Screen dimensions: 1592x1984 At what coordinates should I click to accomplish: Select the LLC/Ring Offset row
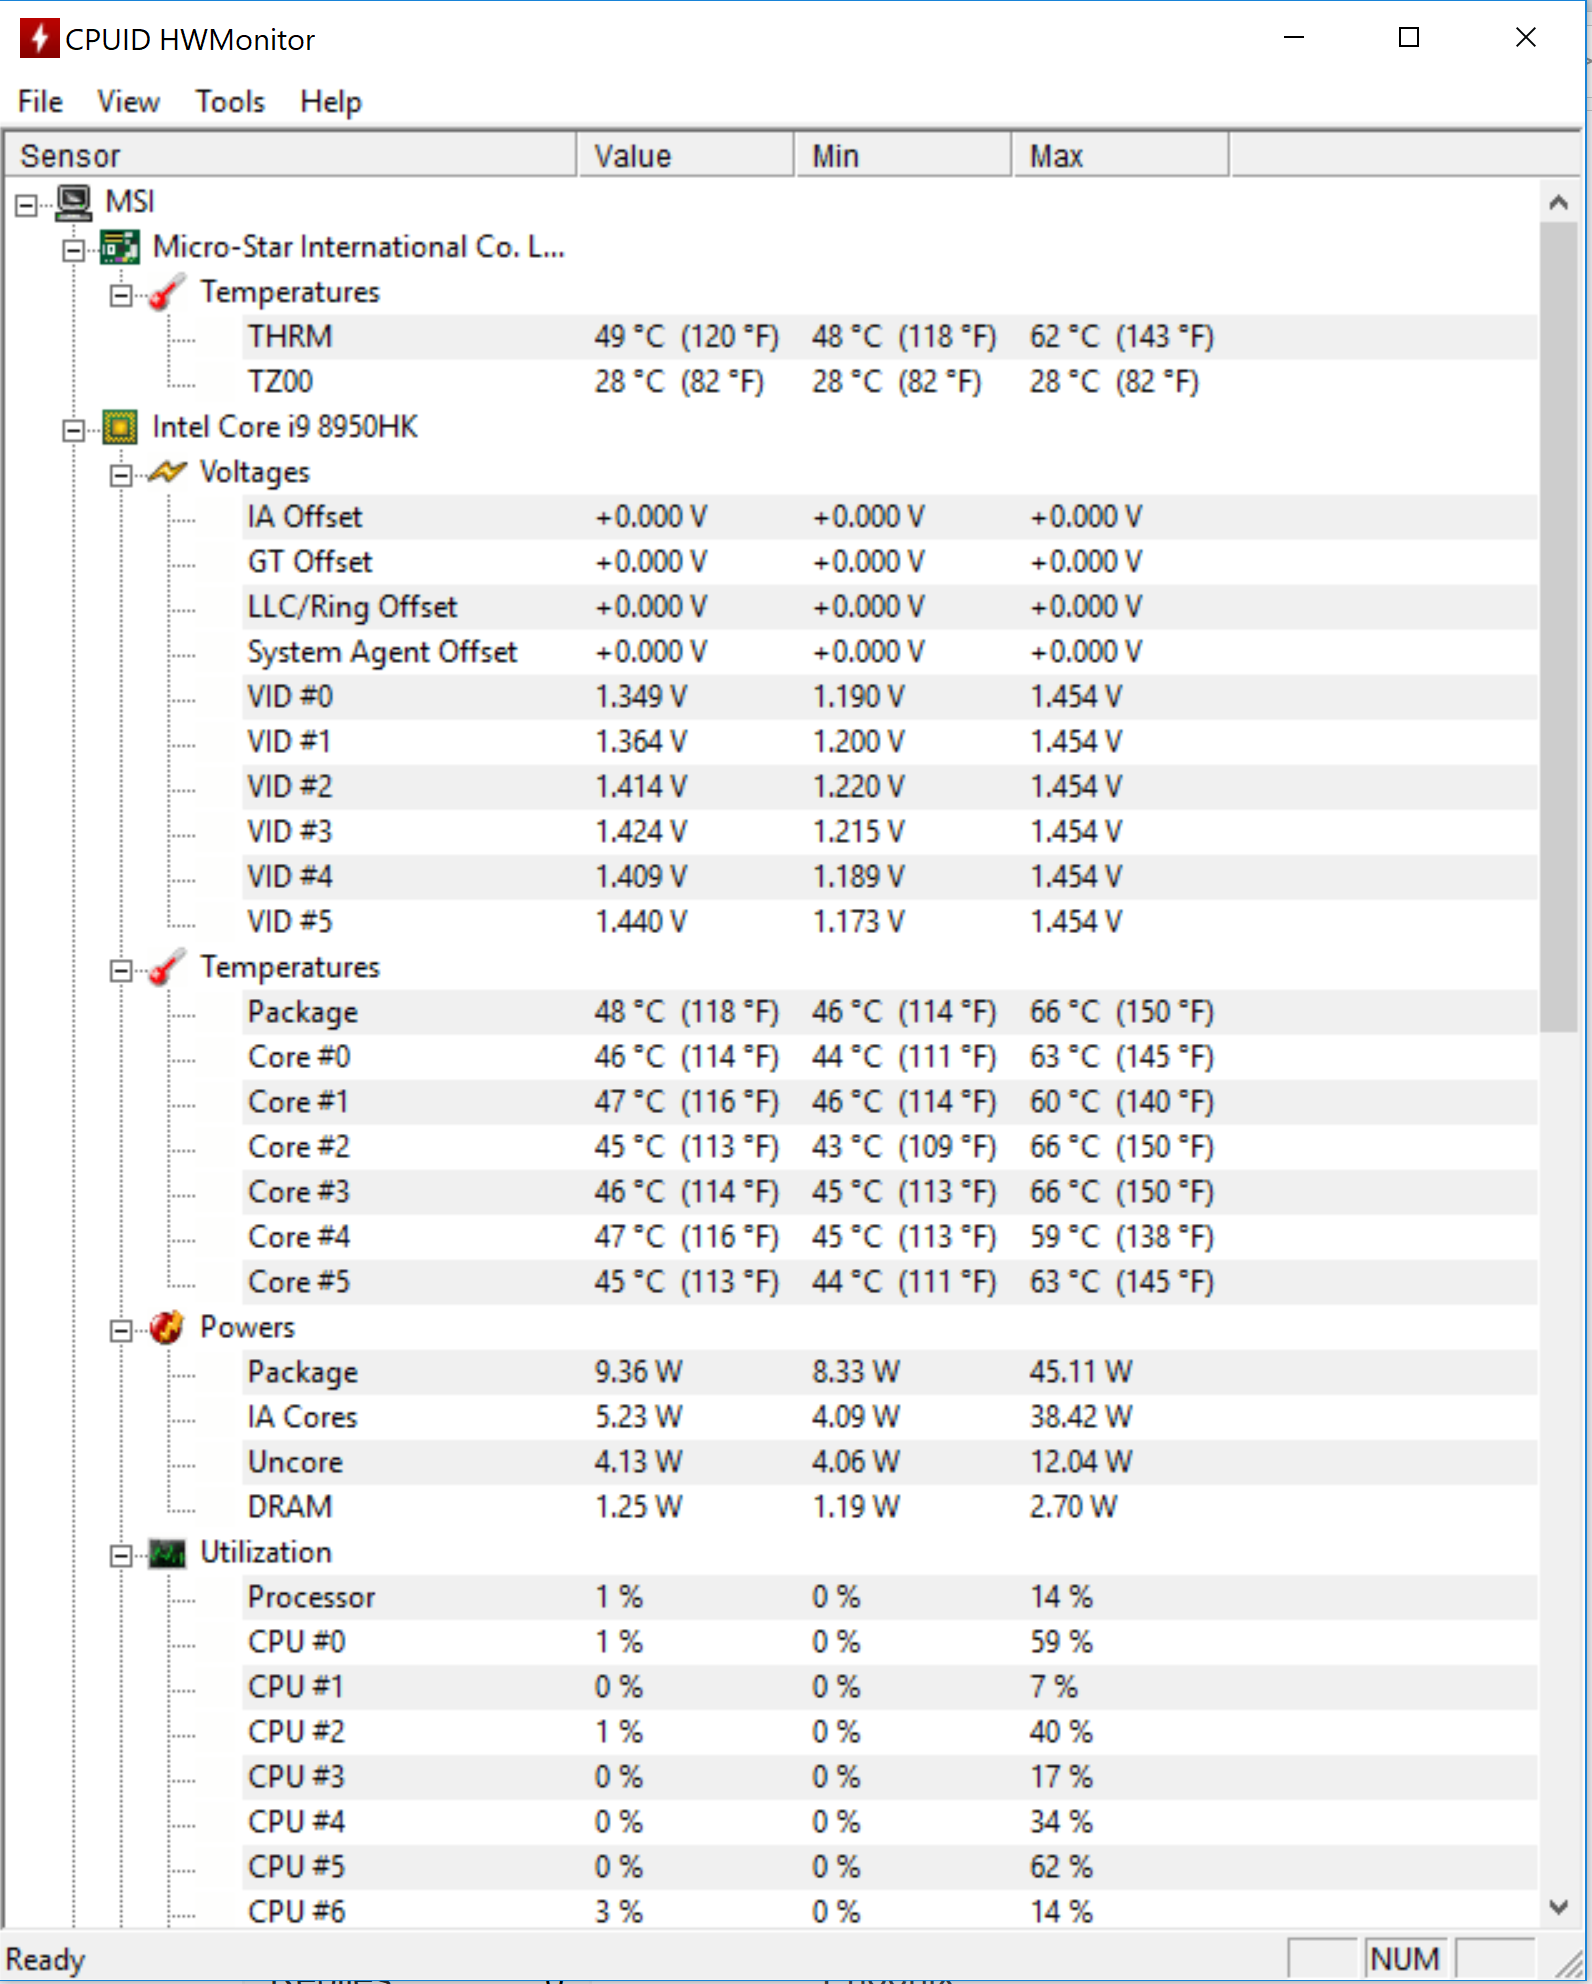click(889, 607)
